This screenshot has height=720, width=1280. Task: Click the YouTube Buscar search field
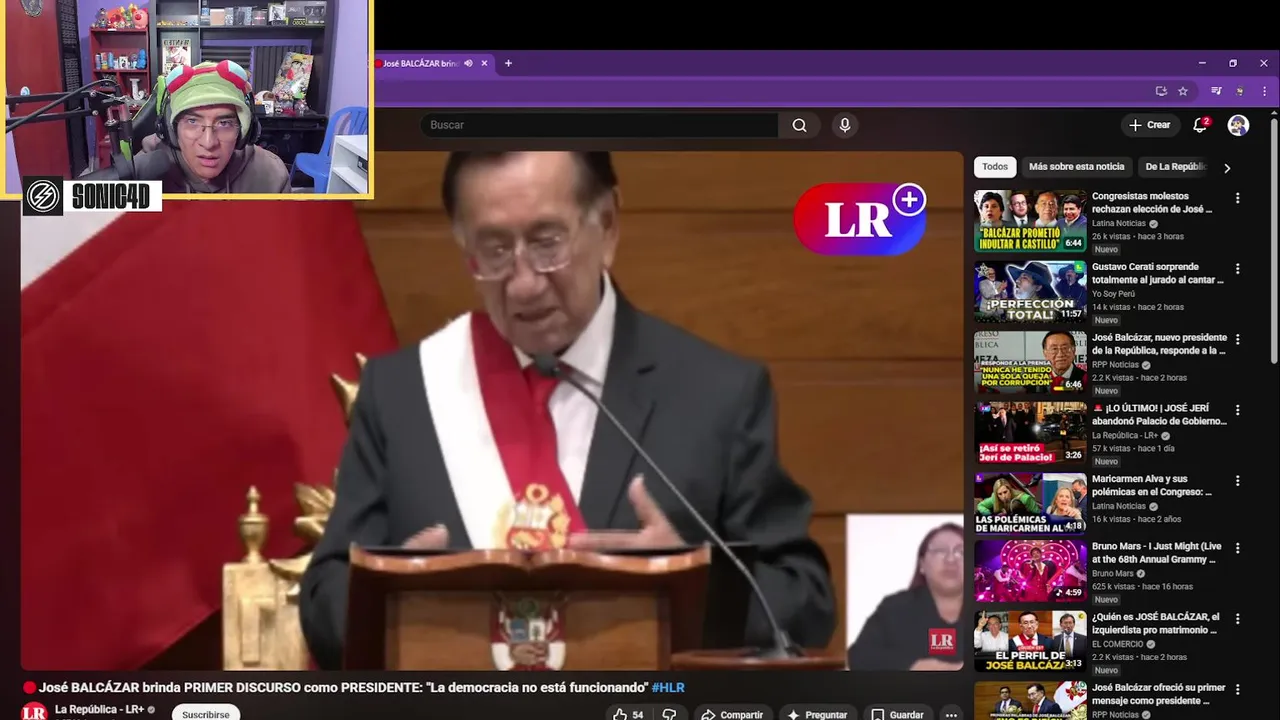[598, 125]
